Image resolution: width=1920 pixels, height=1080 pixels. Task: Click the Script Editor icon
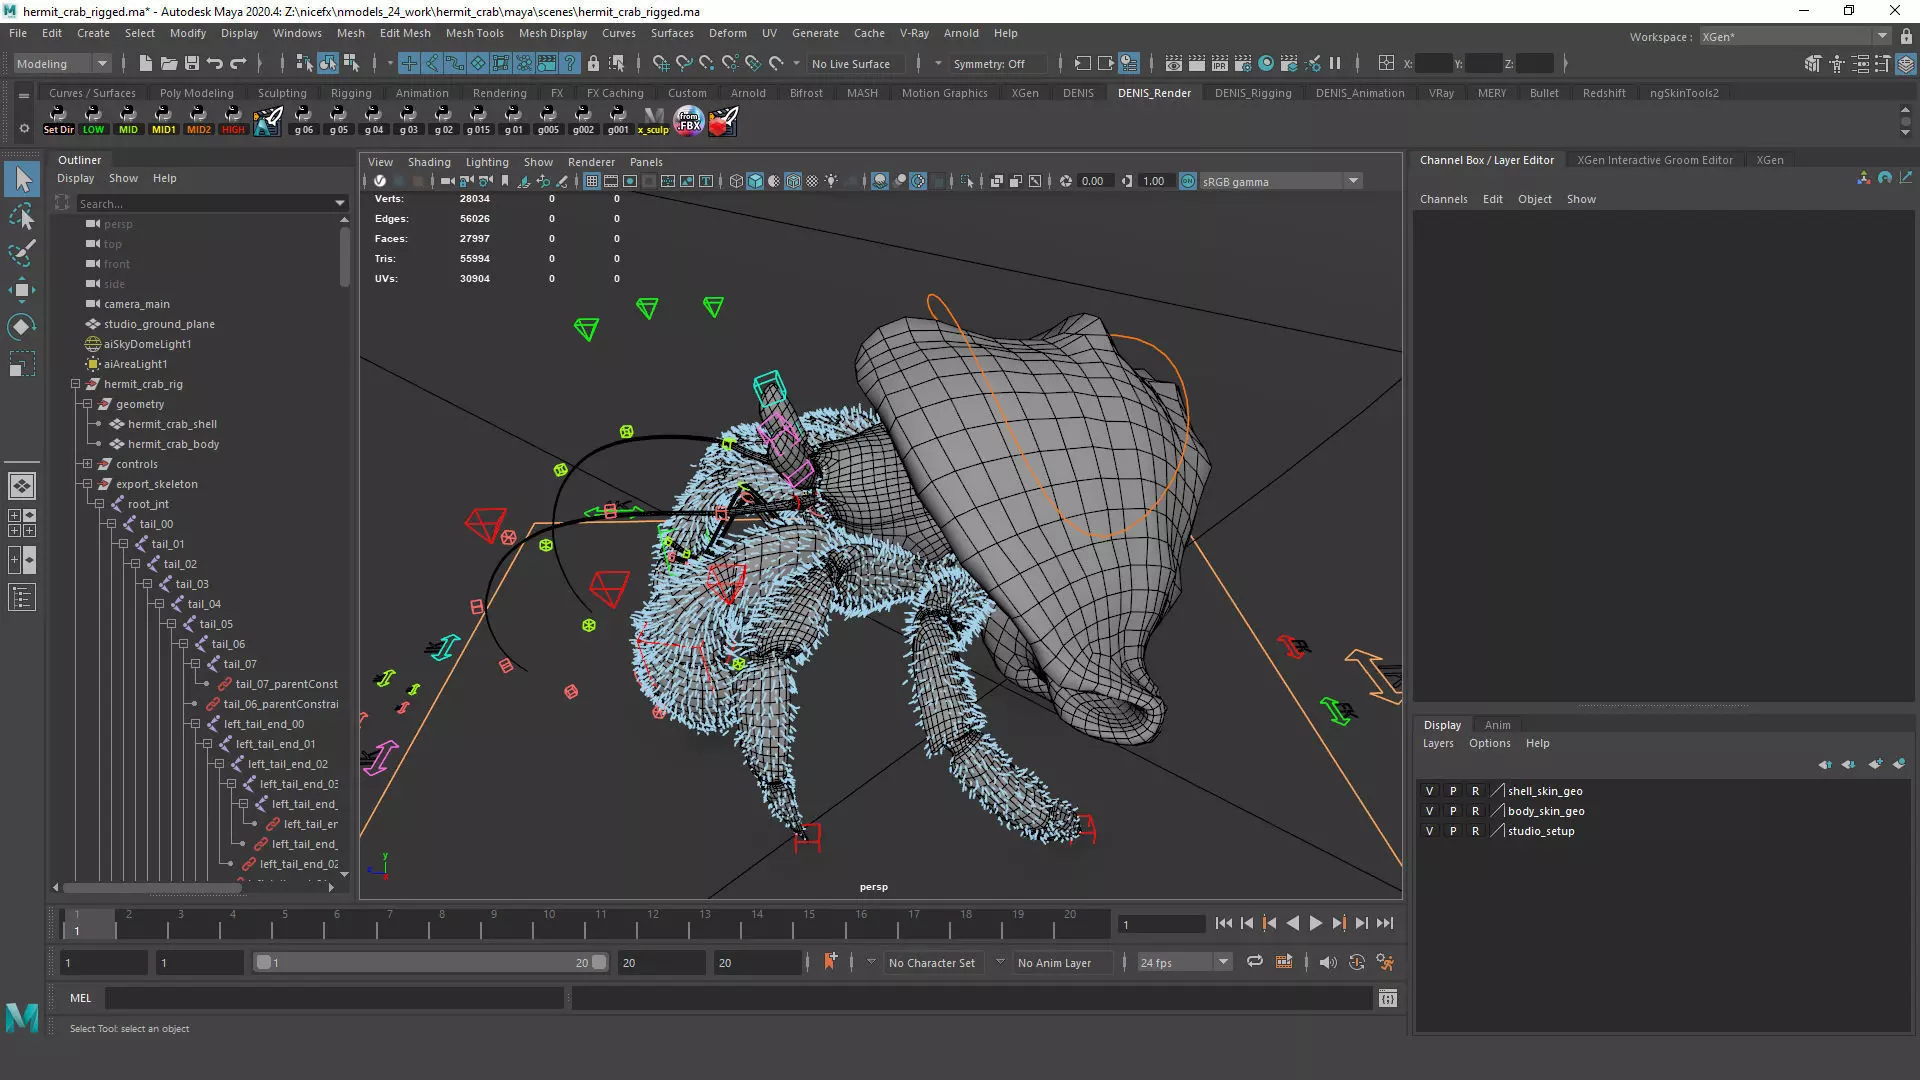1388,998
